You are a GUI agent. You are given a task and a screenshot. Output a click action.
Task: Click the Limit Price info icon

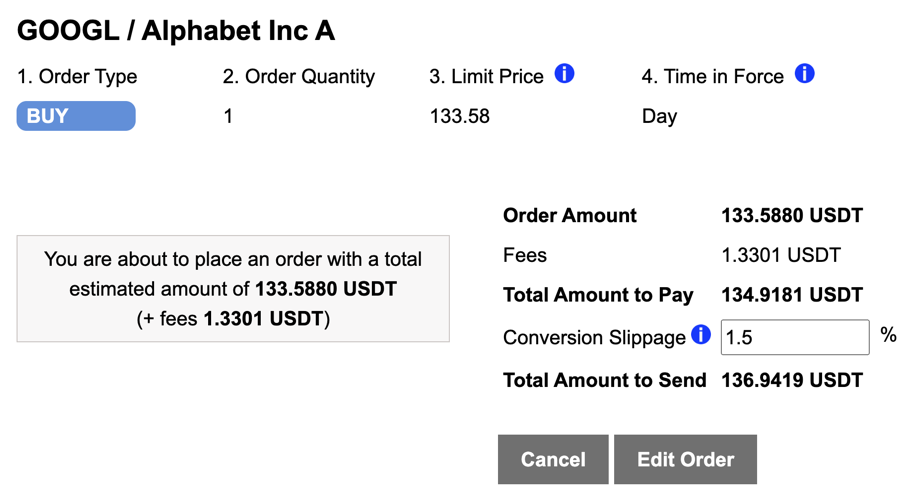(565, 74)
